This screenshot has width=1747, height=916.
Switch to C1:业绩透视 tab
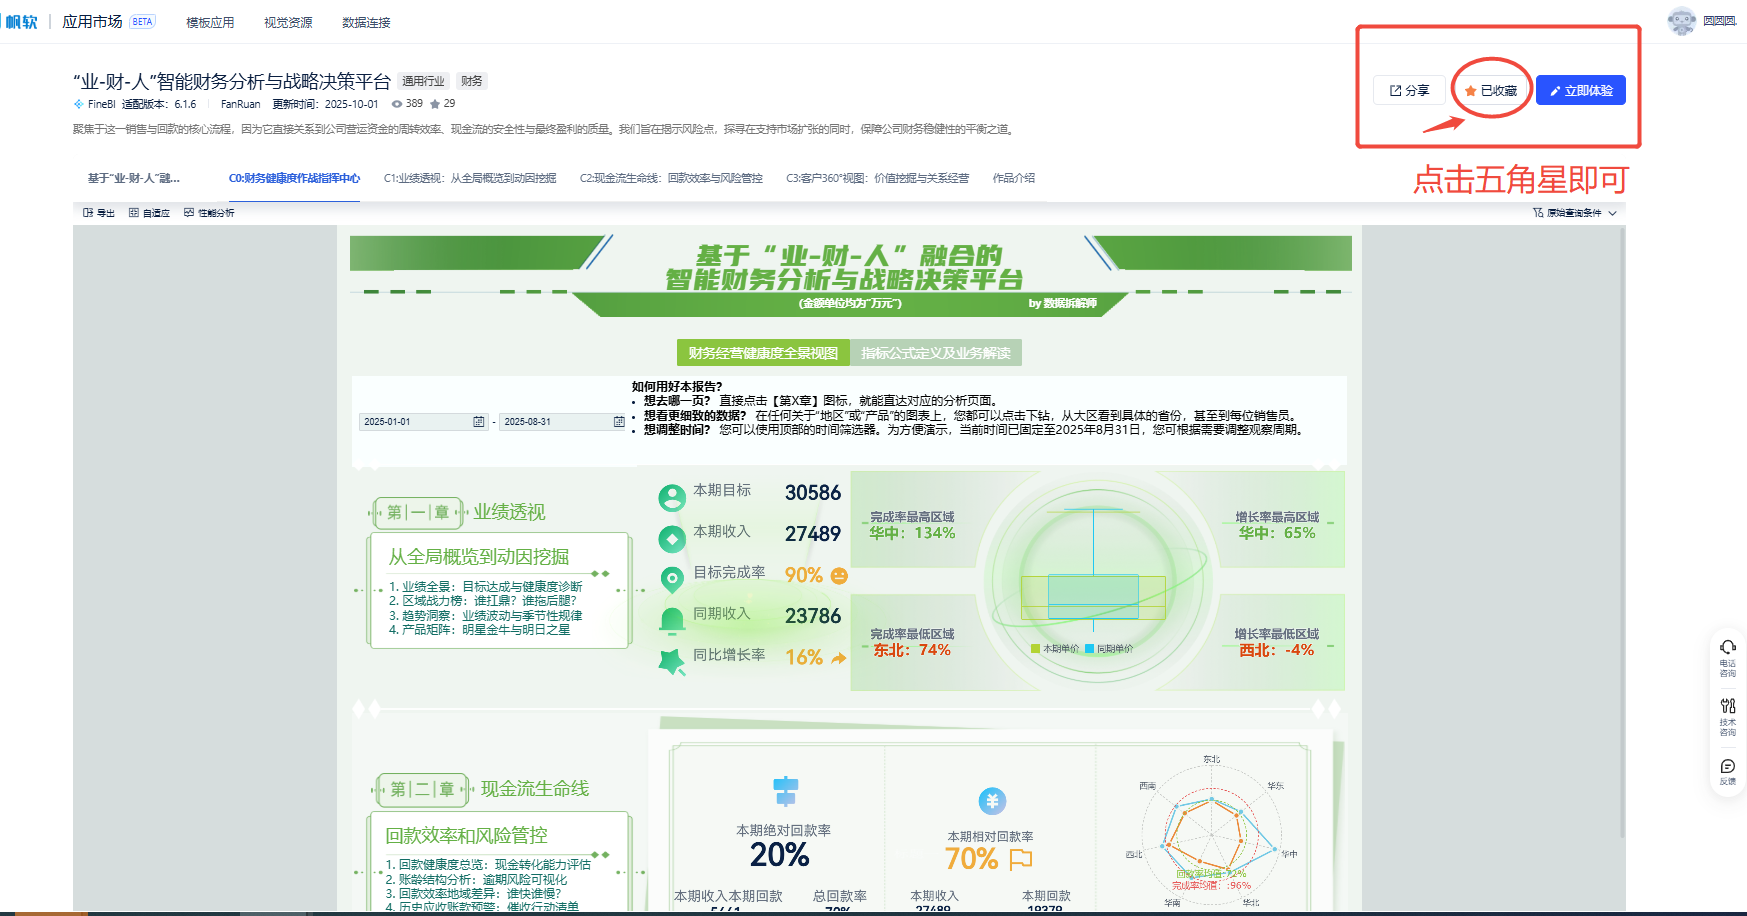click(x=469, y=178)
